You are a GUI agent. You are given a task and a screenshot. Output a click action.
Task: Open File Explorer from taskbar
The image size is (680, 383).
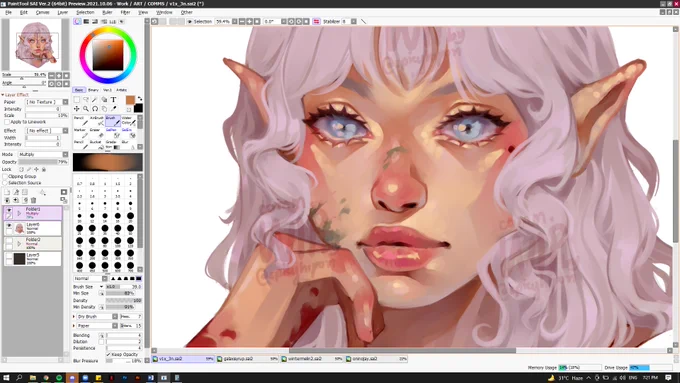(33, 378)
